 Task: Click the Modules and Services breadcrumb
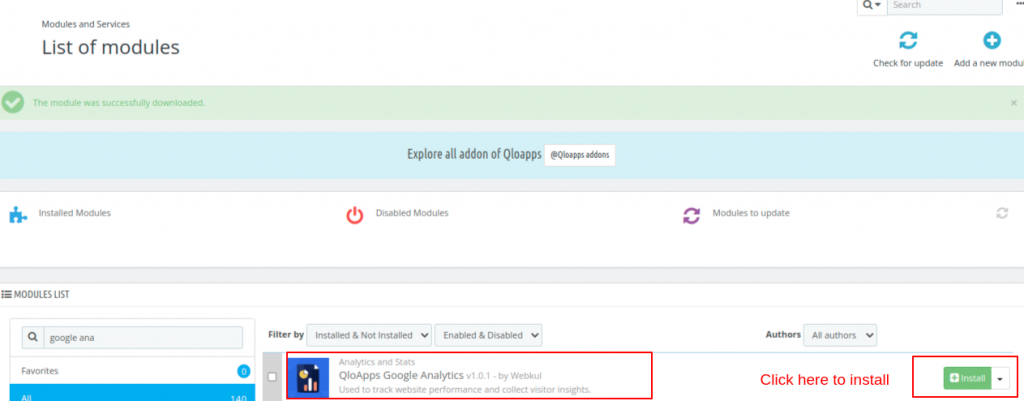pos(86,24)
